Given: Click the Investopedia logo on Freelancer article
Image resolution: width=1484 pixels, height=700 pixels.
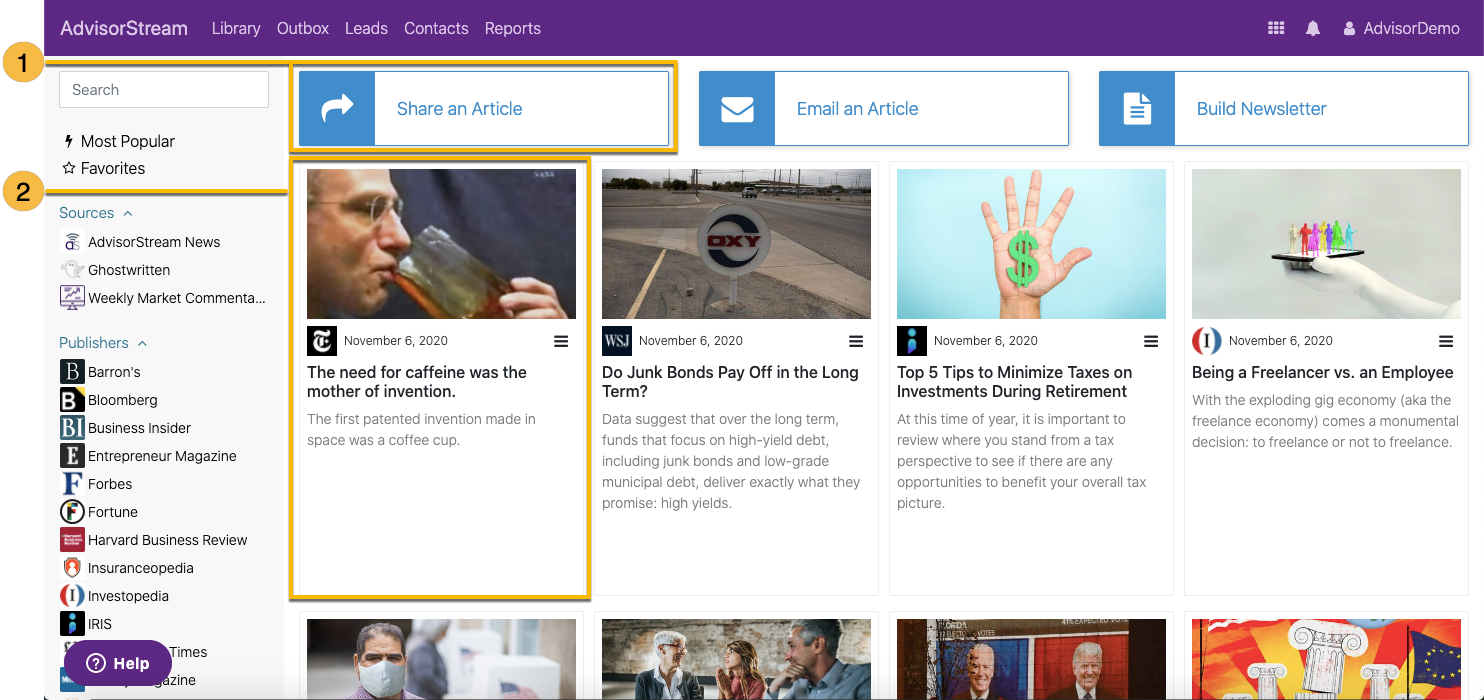Looking at the screenshot, I should [1207, 341].
